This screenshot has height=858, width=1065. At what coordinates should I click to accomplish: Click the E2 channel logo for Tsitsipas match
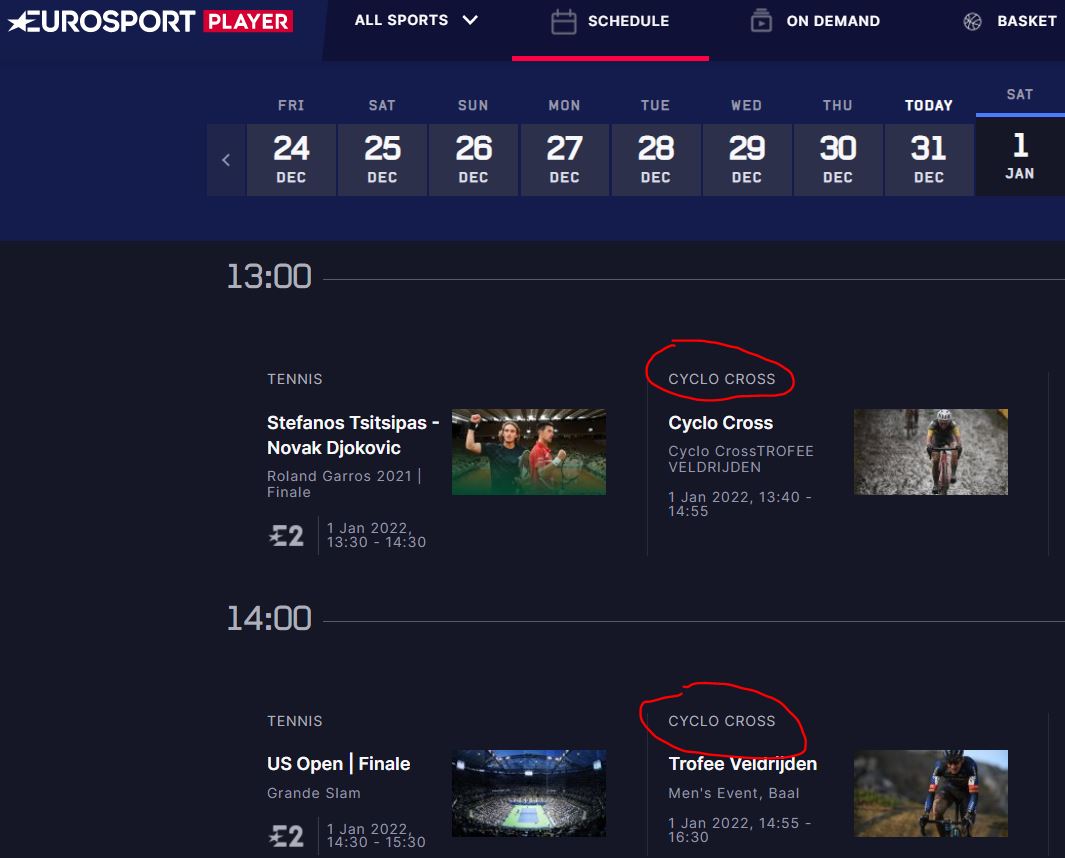(x=286, y=536)
